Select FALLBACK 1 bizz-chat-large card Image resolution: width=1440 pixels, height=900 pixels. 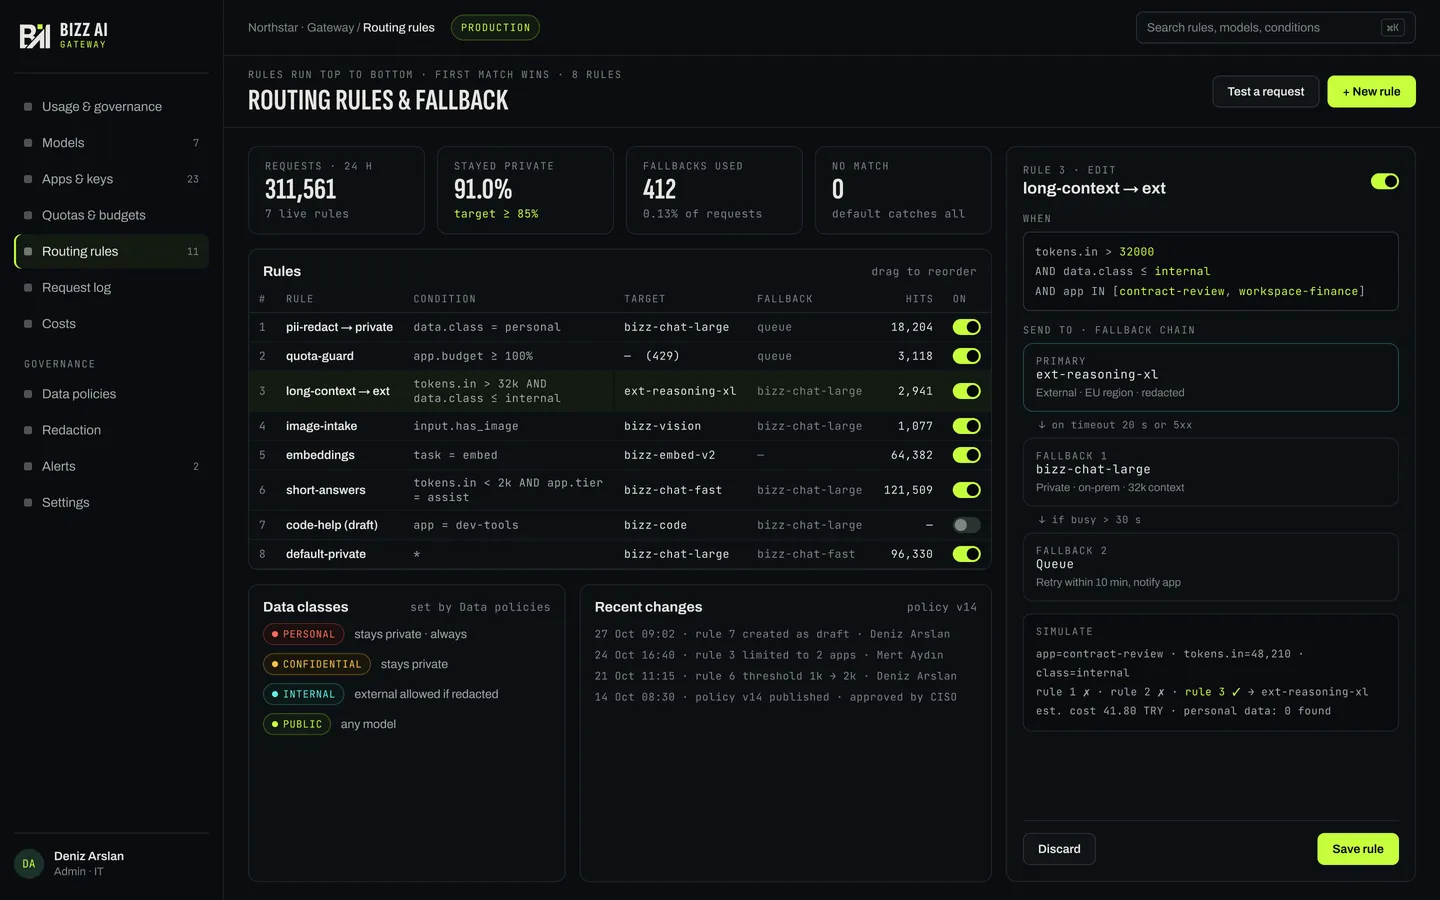coord(1210,472)
